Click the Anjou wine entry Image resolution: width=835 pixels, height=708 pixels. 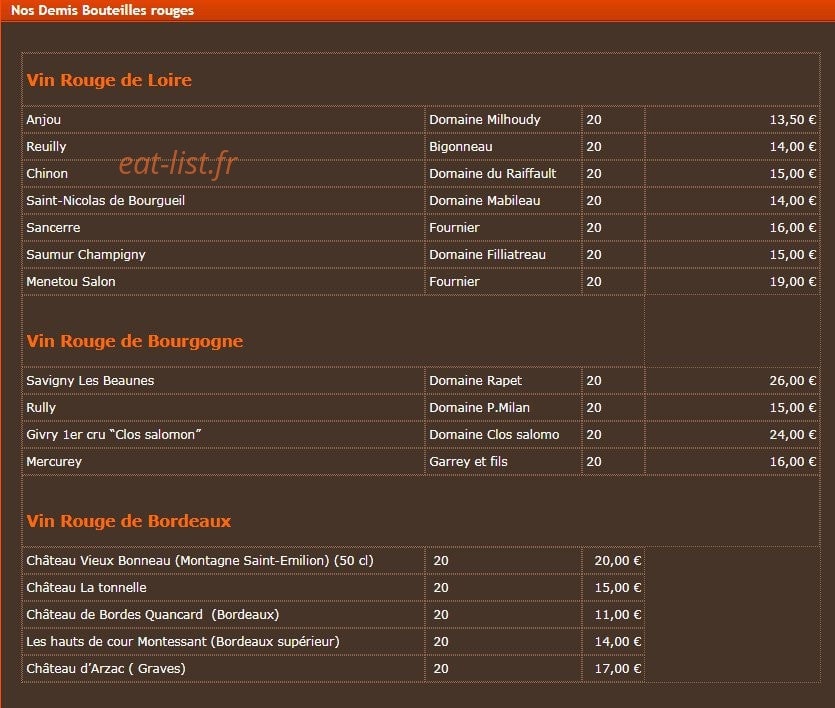(44, 120)
